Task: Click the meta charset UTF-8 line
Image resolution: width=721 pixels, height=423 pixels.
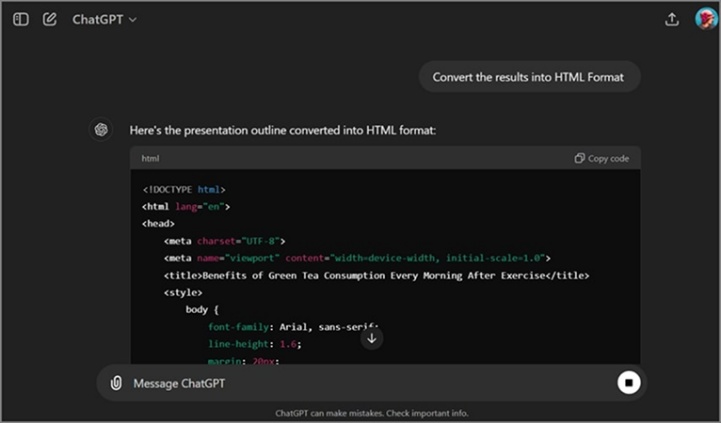Action: click(x=225, y=241)
